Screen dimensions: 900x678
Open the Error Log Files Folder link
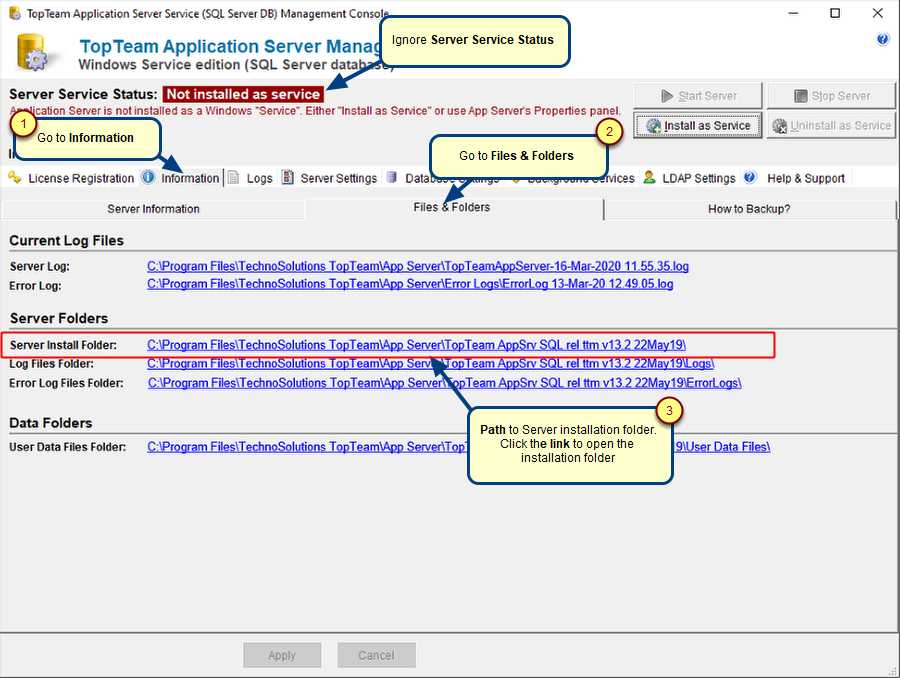444,383
